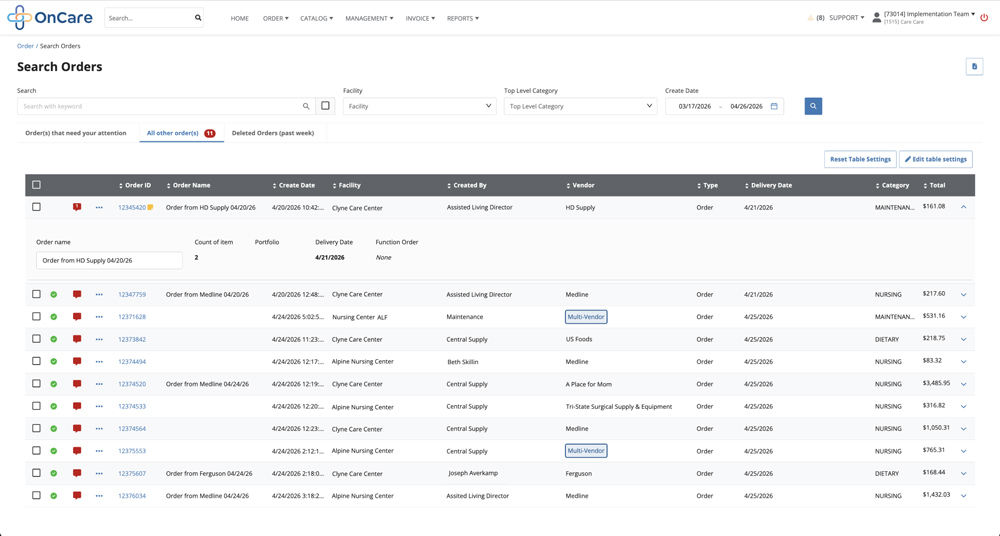The width and height of the screenshot is (1000, 536).
Task: Open actions menu for order 12345420
Action: click(99, 207)
